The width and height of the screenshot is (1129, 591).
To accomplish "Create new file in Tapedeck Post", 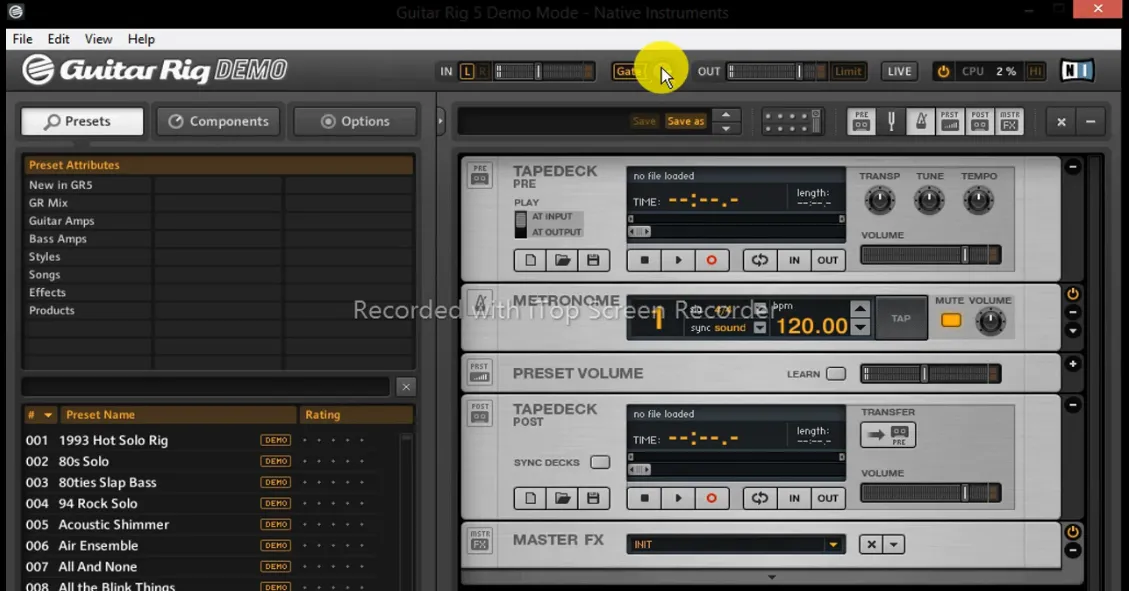I will click(530, 498).
